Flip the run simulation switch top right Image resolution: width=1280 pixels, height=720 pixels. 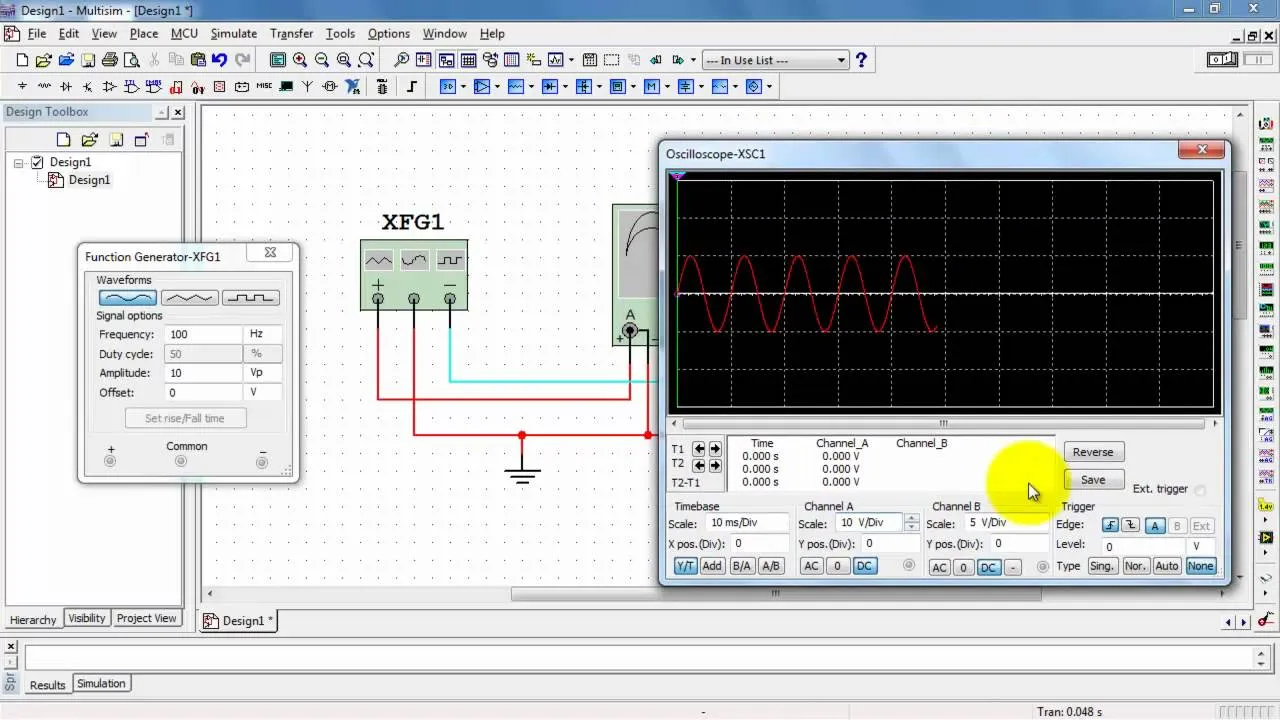pos(1222,60)
